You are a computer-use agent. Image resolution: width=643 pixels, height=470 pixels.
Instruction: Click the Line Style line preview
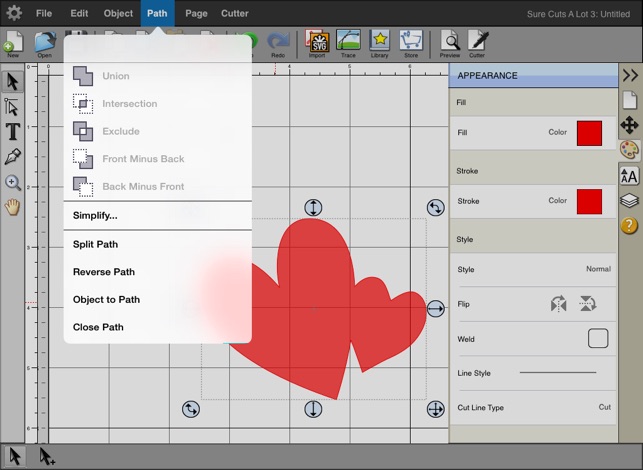pyautogui.click(x=557, y=373)
